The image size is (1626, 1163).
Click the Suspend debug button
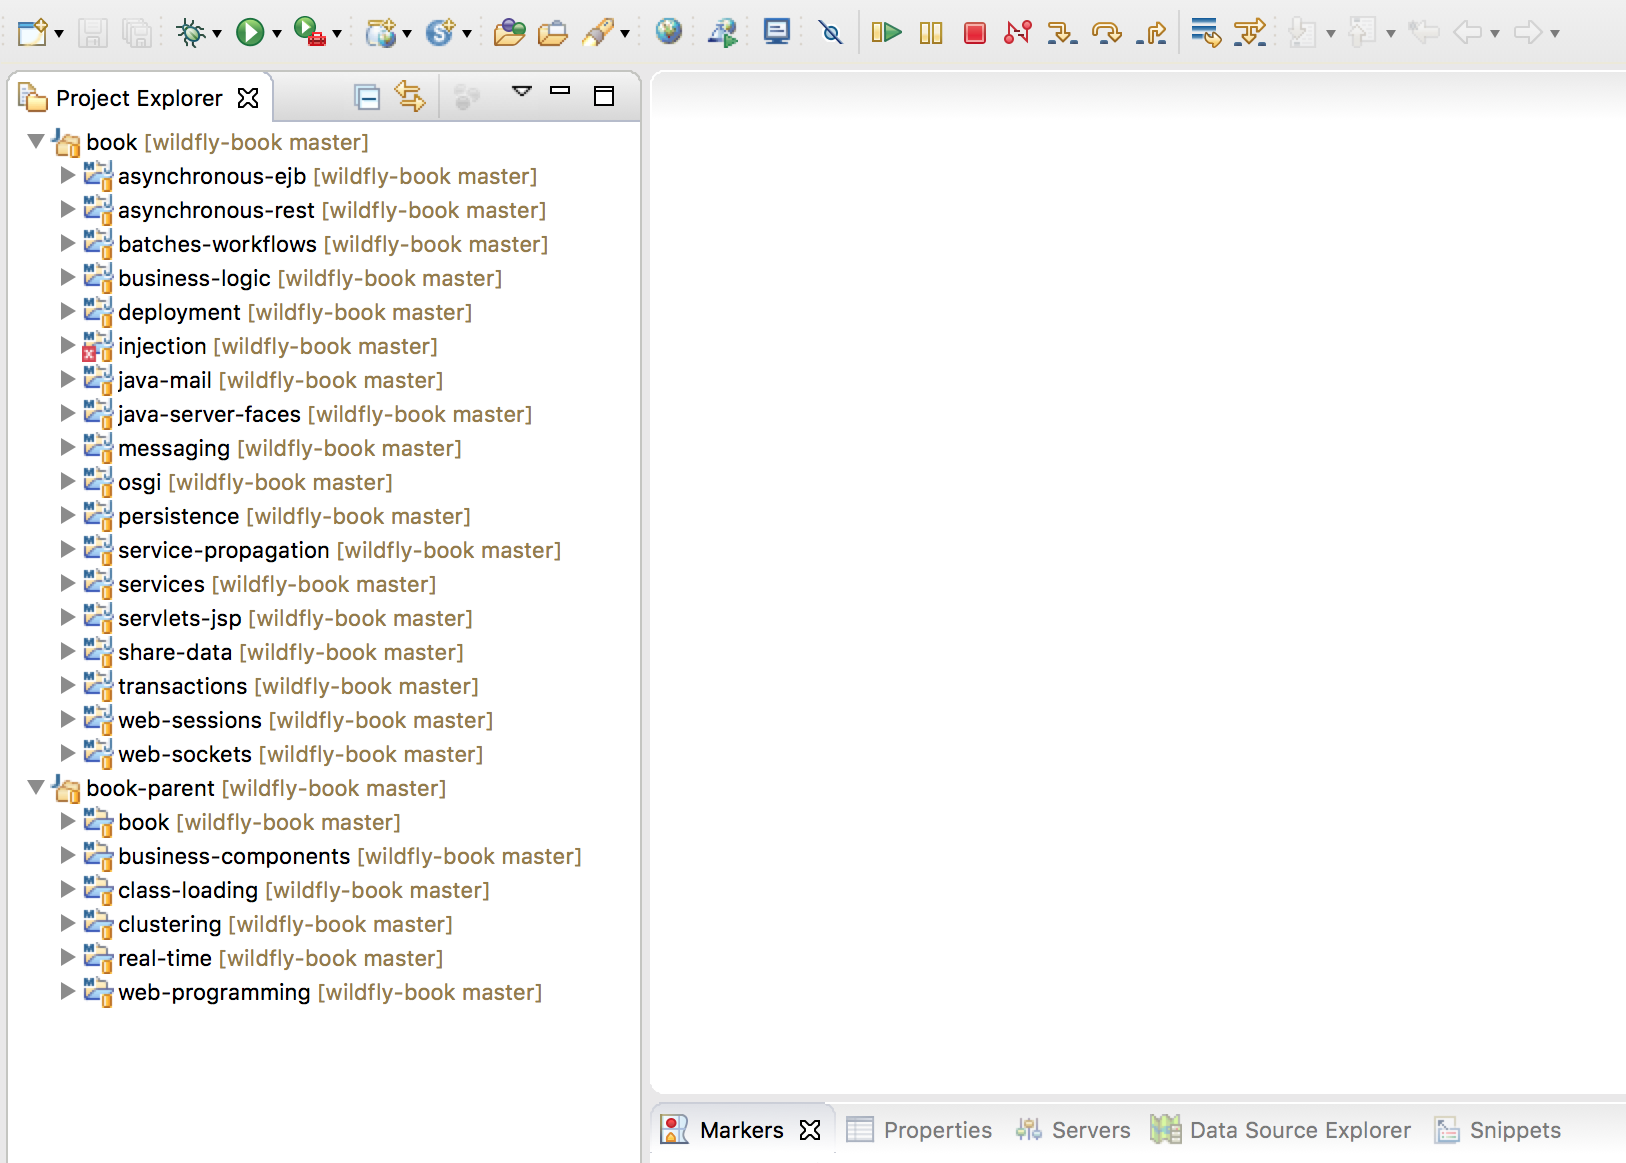point(931,33)
